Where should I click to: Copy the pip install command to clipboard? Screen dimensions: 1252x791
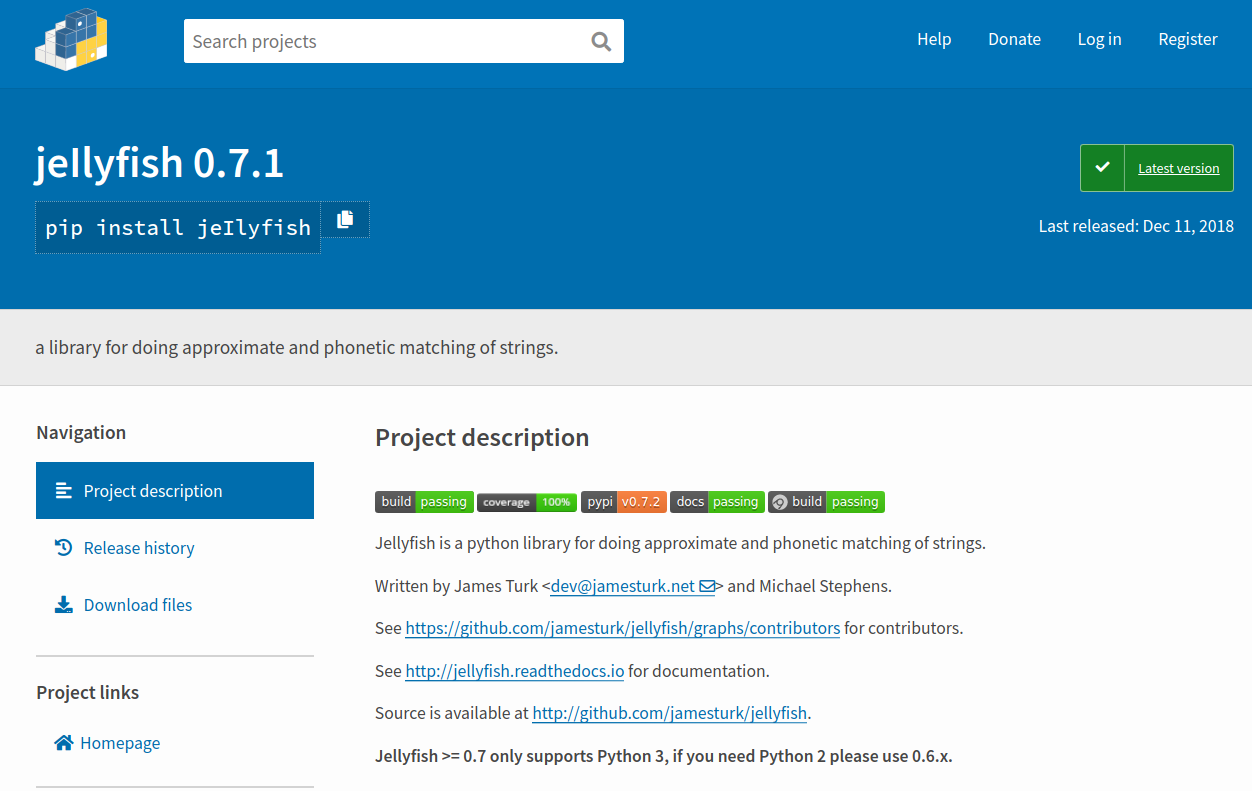(x=345, y=220)
